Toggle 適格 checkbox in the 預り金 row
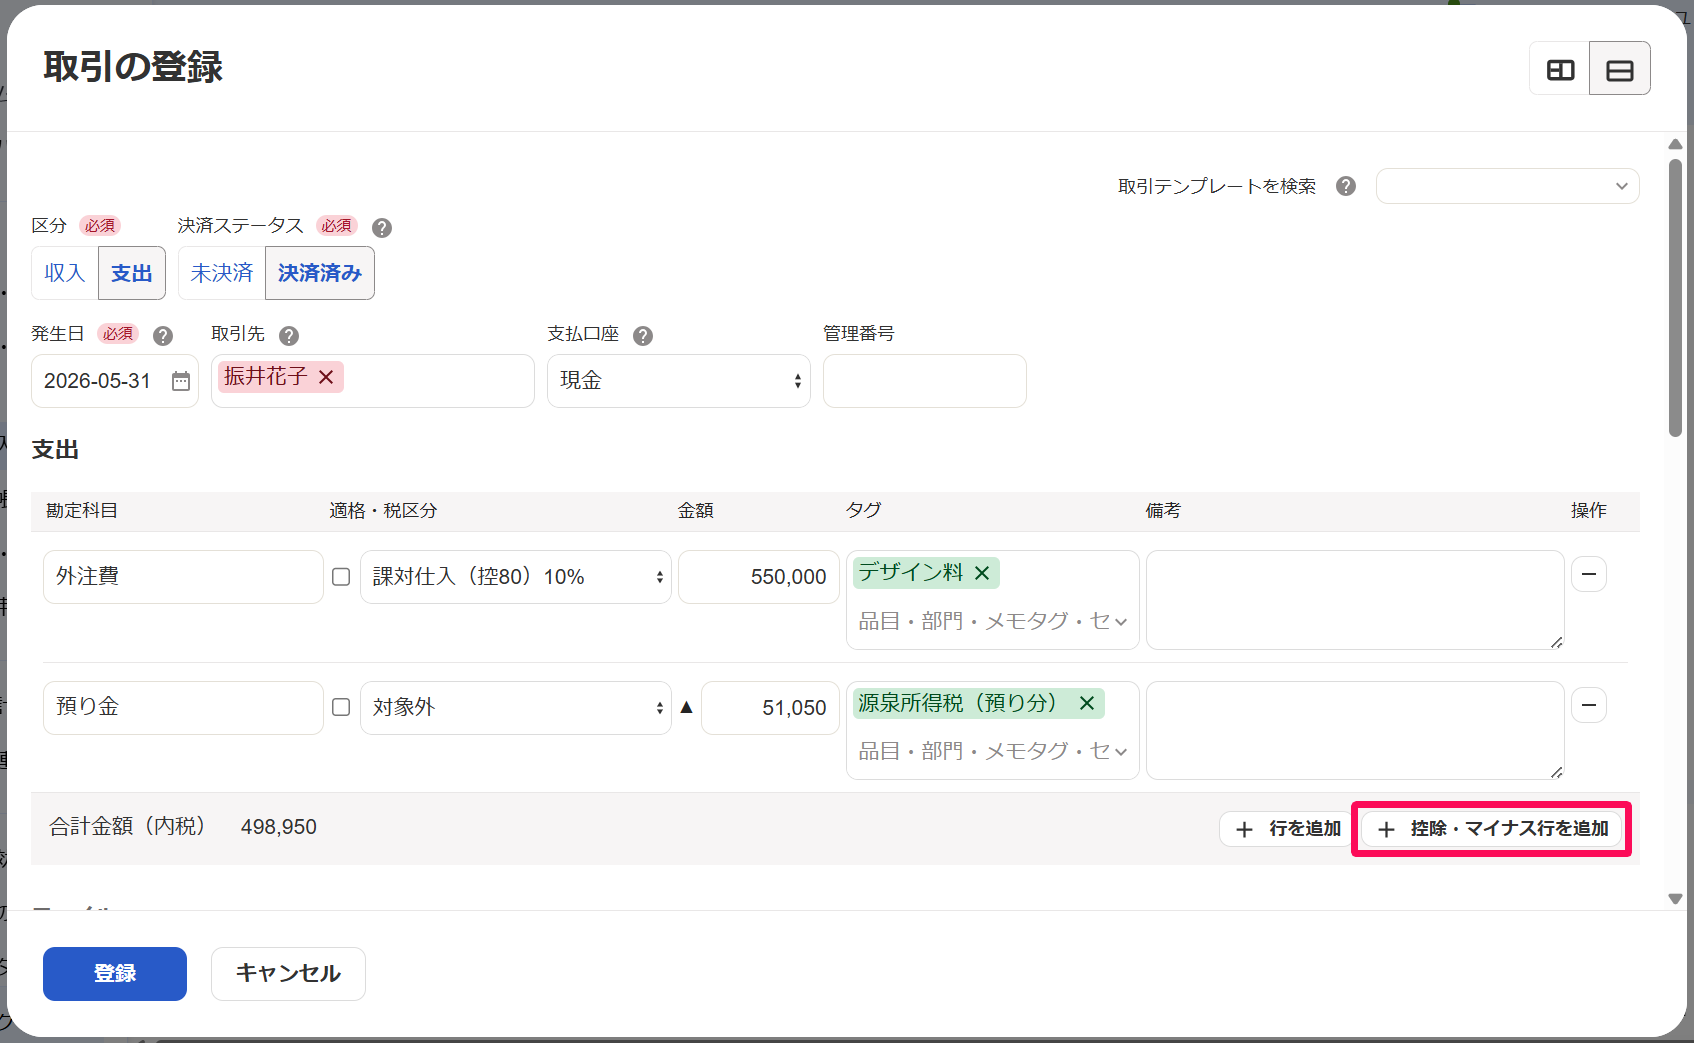1694x1043 pixels. coord(341,707)
